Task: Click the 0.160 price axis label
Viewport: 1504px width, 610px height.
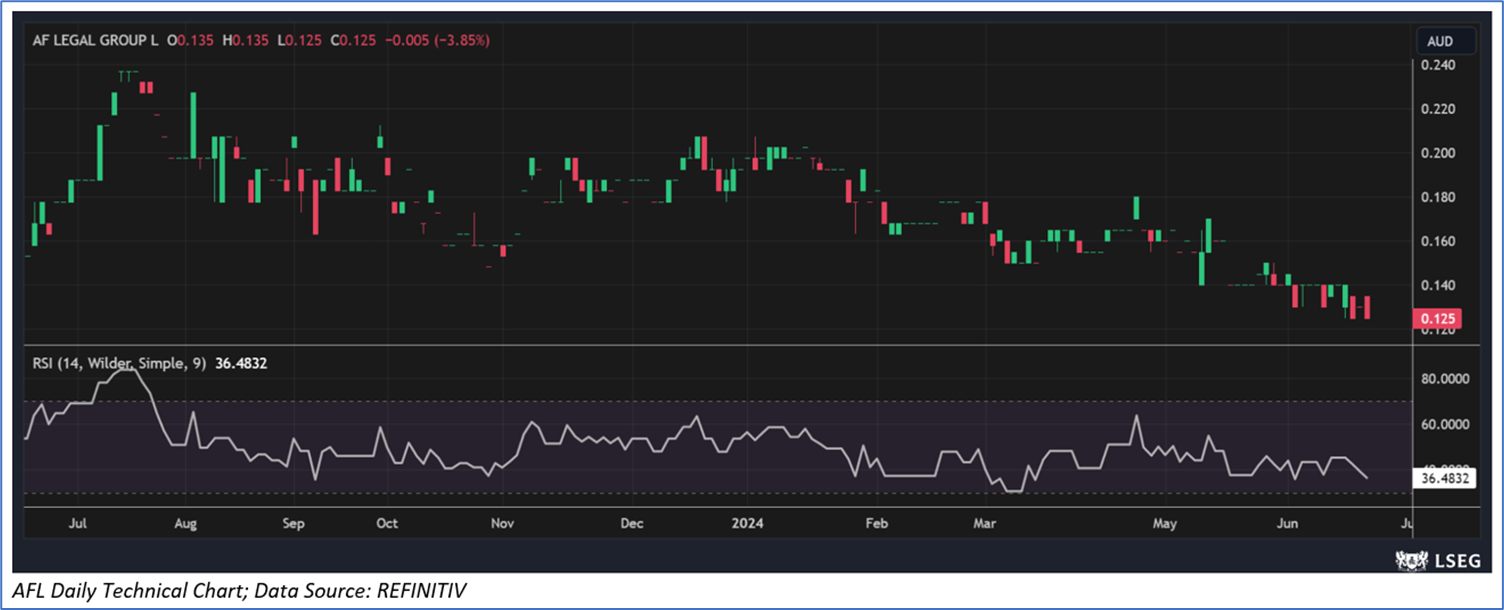Action: [x=1437, y=241]
